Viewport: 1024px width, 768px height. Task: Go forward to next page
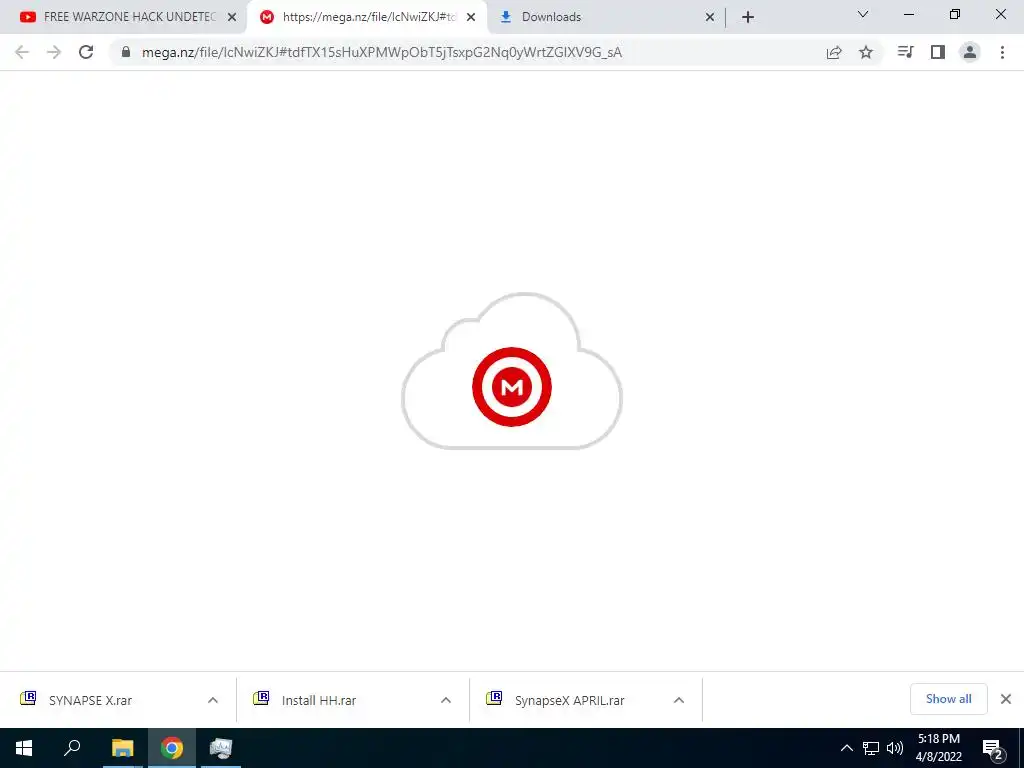(x=54, y=52)
